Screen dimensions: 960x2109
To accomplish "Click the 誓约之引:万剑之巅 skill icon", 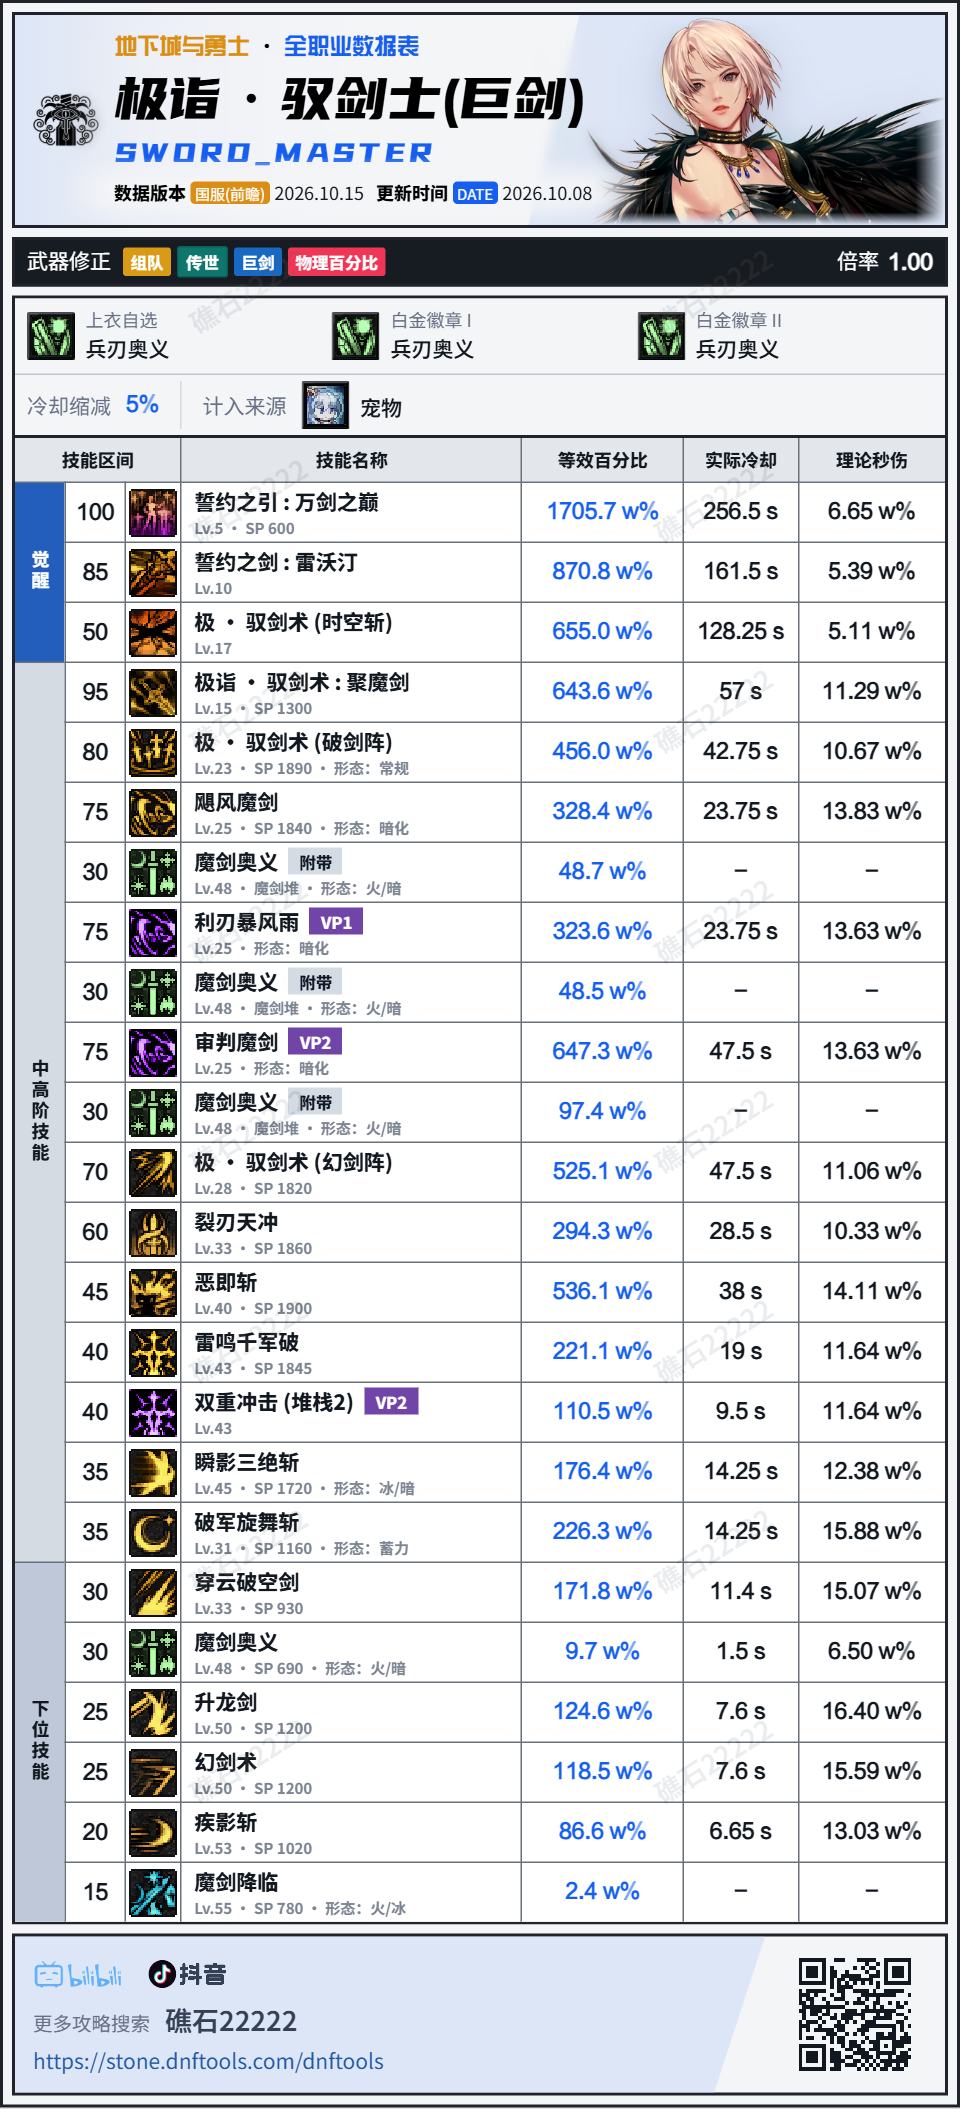I will coord(153,512).
